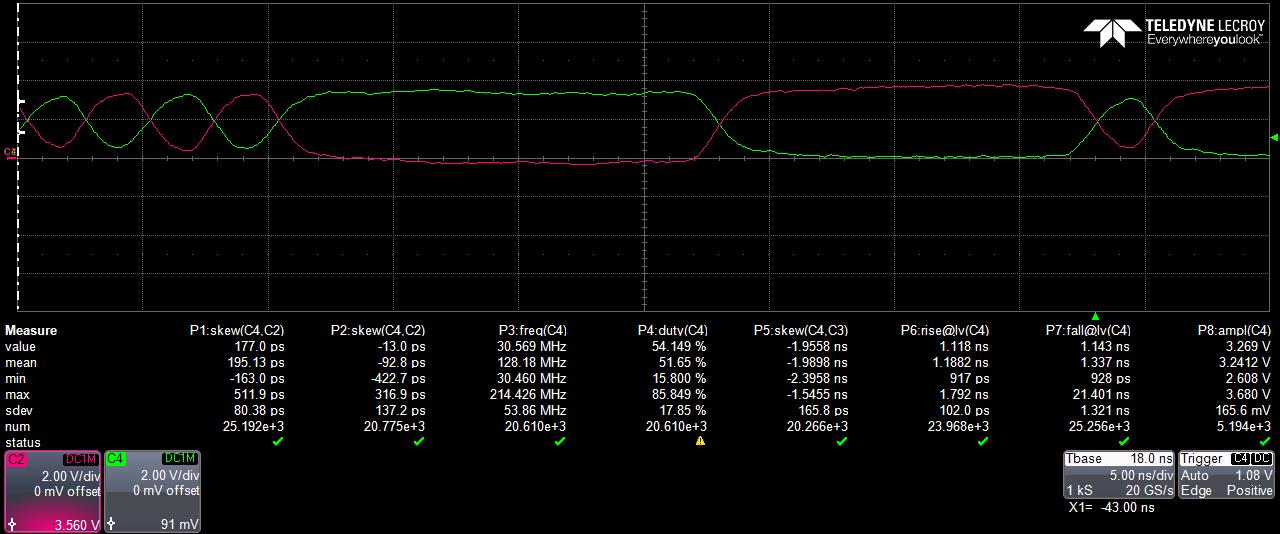Click the Measure table title
This screenshot has height=534, width=1280.
[31, 331]
